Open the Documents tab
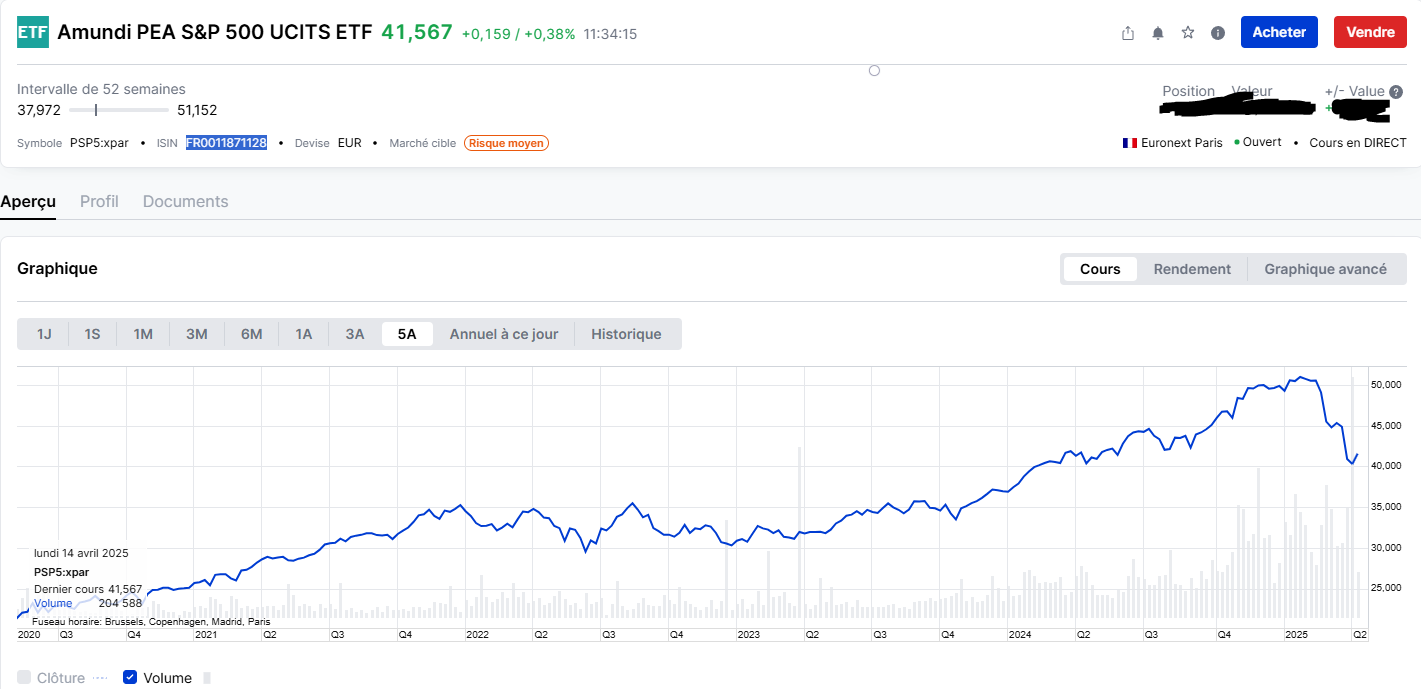This screenshot has height=689, width=1421. point(185,201)
